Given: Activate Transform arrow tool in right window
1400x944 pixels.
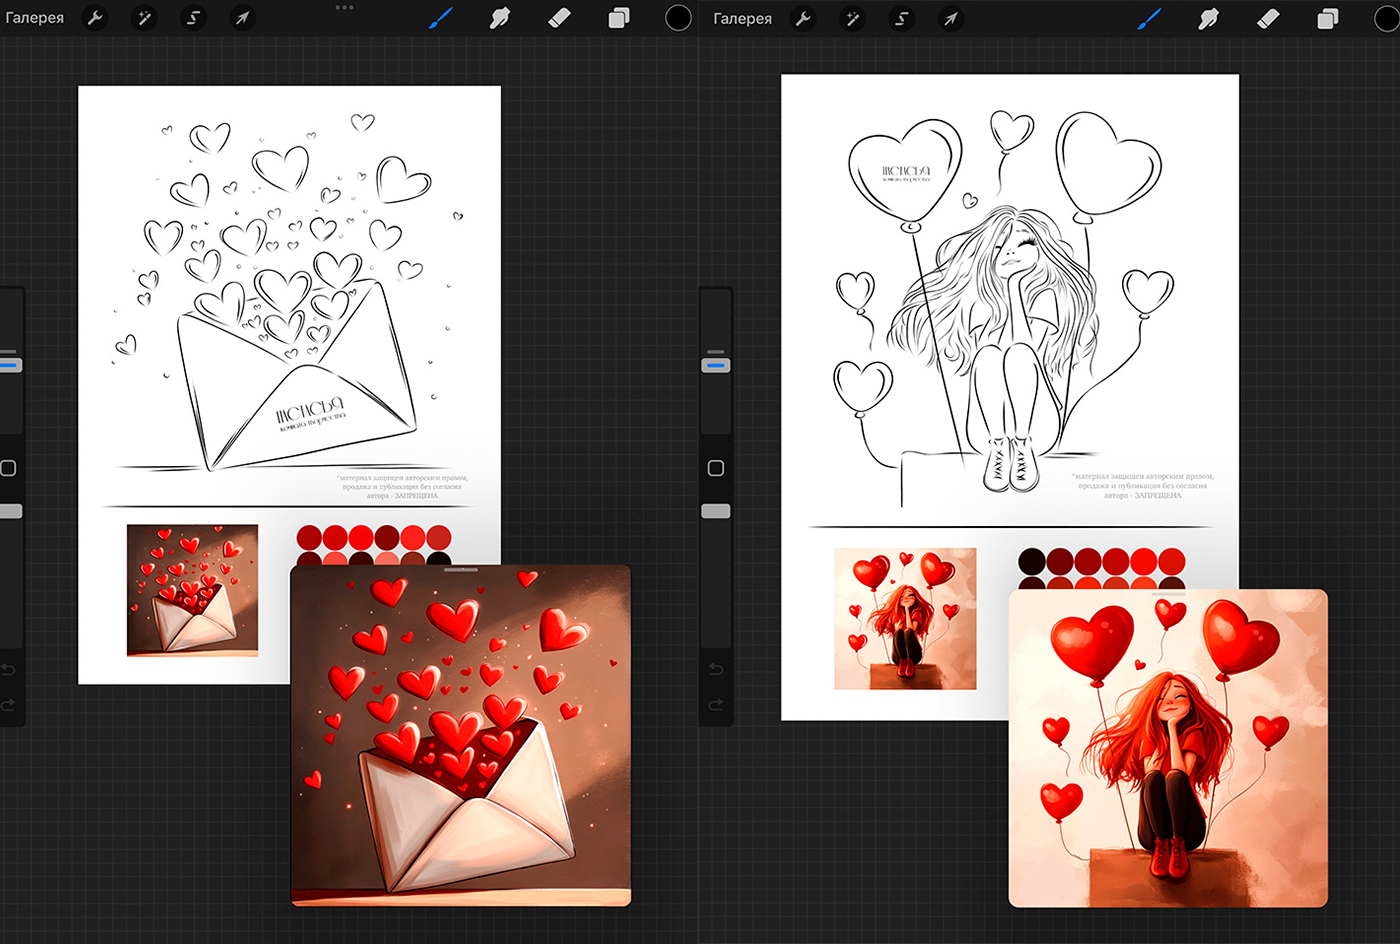Looking at the screenshot, I should (950, 18).
